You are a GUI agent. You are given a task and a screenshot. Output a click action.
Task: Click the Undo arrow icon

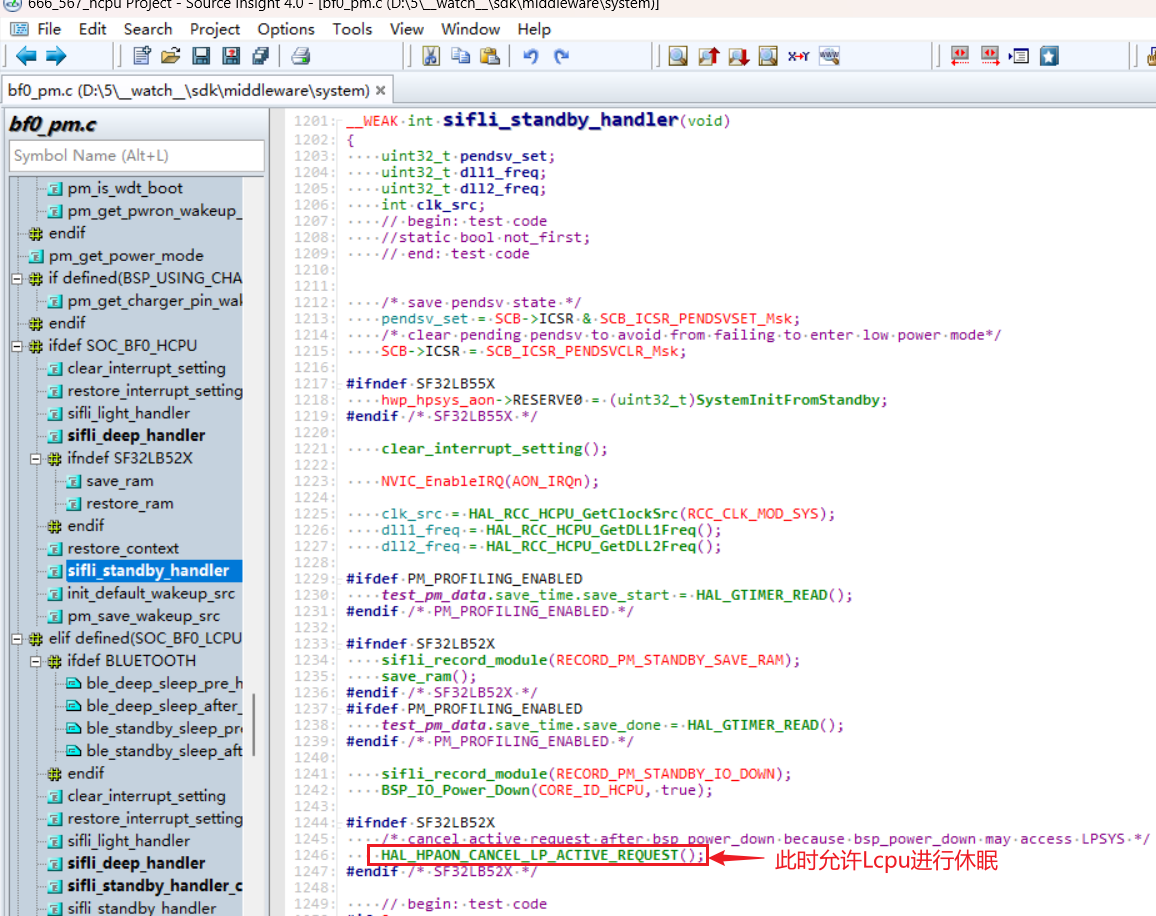531,56
